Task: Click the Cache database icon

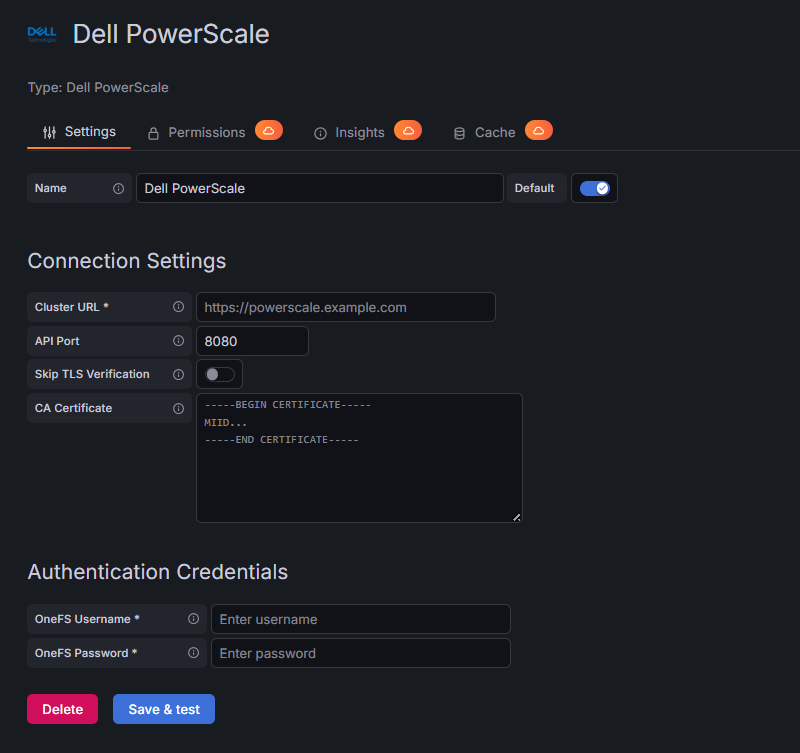Action: tap(459, 134)
